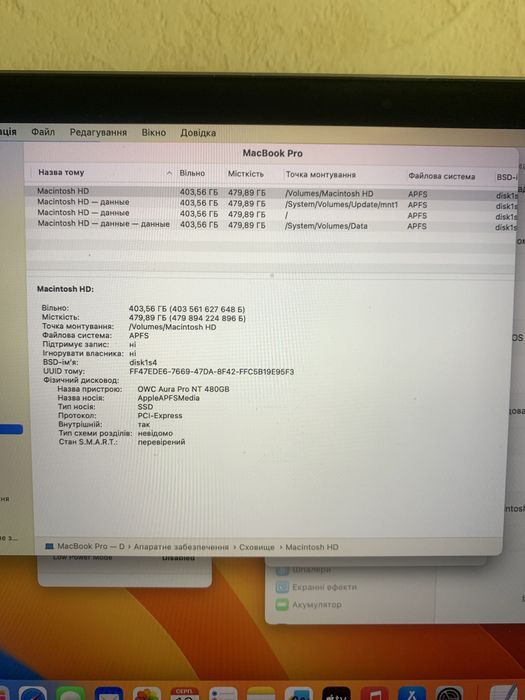
Task: Open Music from the Dock
Action: click(374, 694)
